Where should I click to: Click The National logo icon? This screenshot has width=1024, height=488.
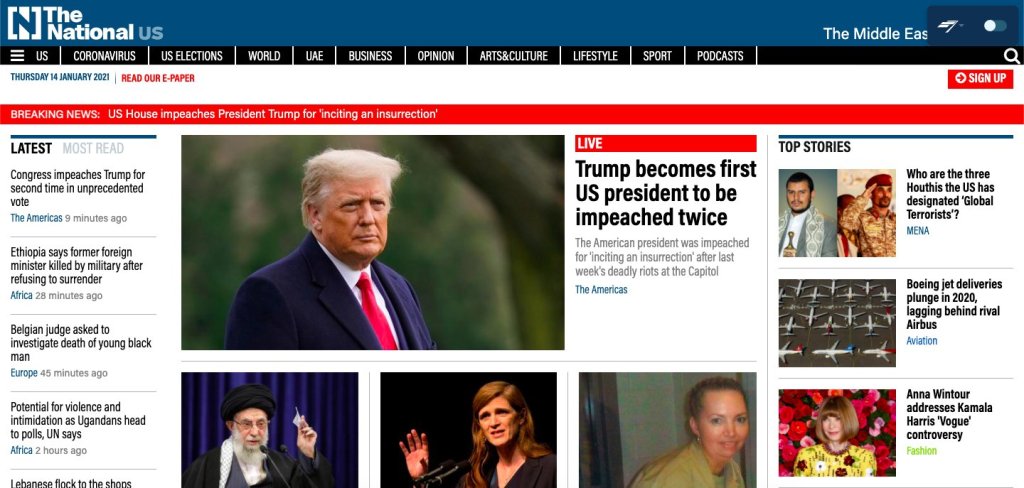24,24
